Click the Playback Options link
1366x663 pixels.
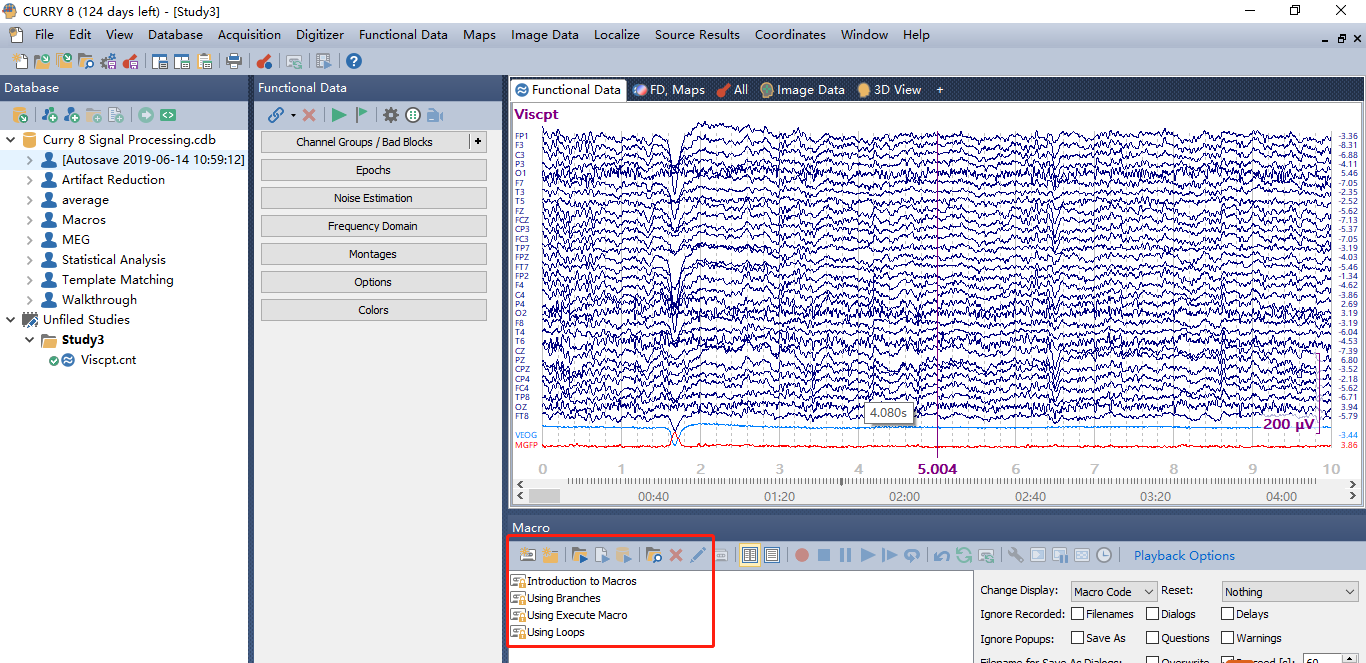coord(1184,556)
